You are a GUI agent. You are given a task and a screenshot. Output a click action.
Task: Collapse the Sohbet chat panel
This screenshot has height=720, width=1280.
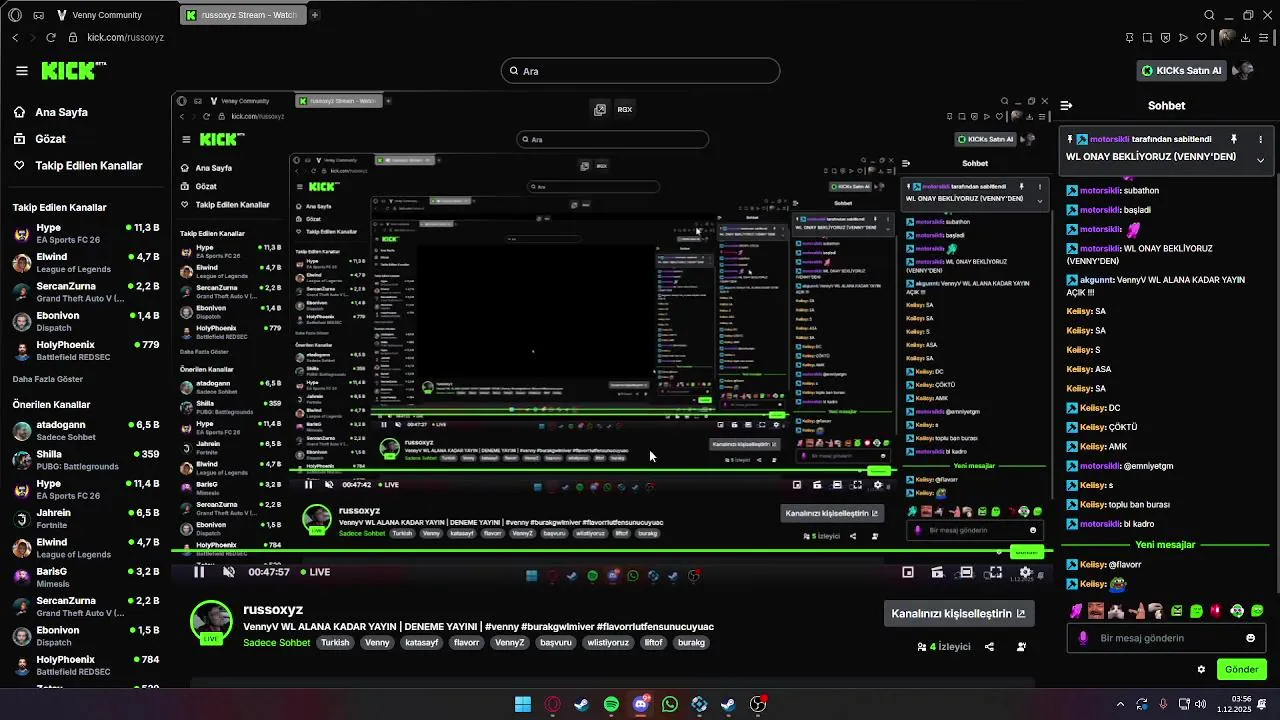tap(1067, 105)
